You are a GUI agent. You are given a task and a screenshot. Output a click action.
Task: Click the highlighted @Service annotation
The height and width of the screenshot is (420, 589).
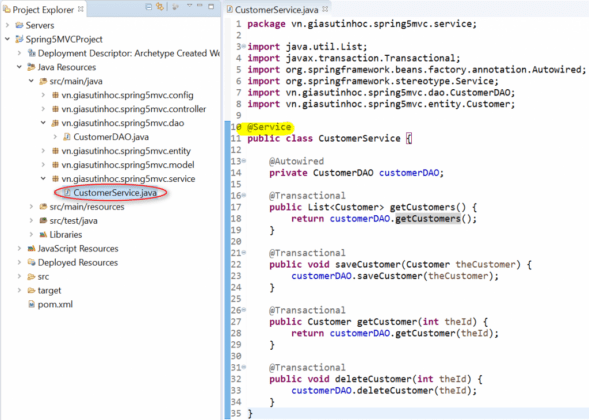(x=269, y=127)
